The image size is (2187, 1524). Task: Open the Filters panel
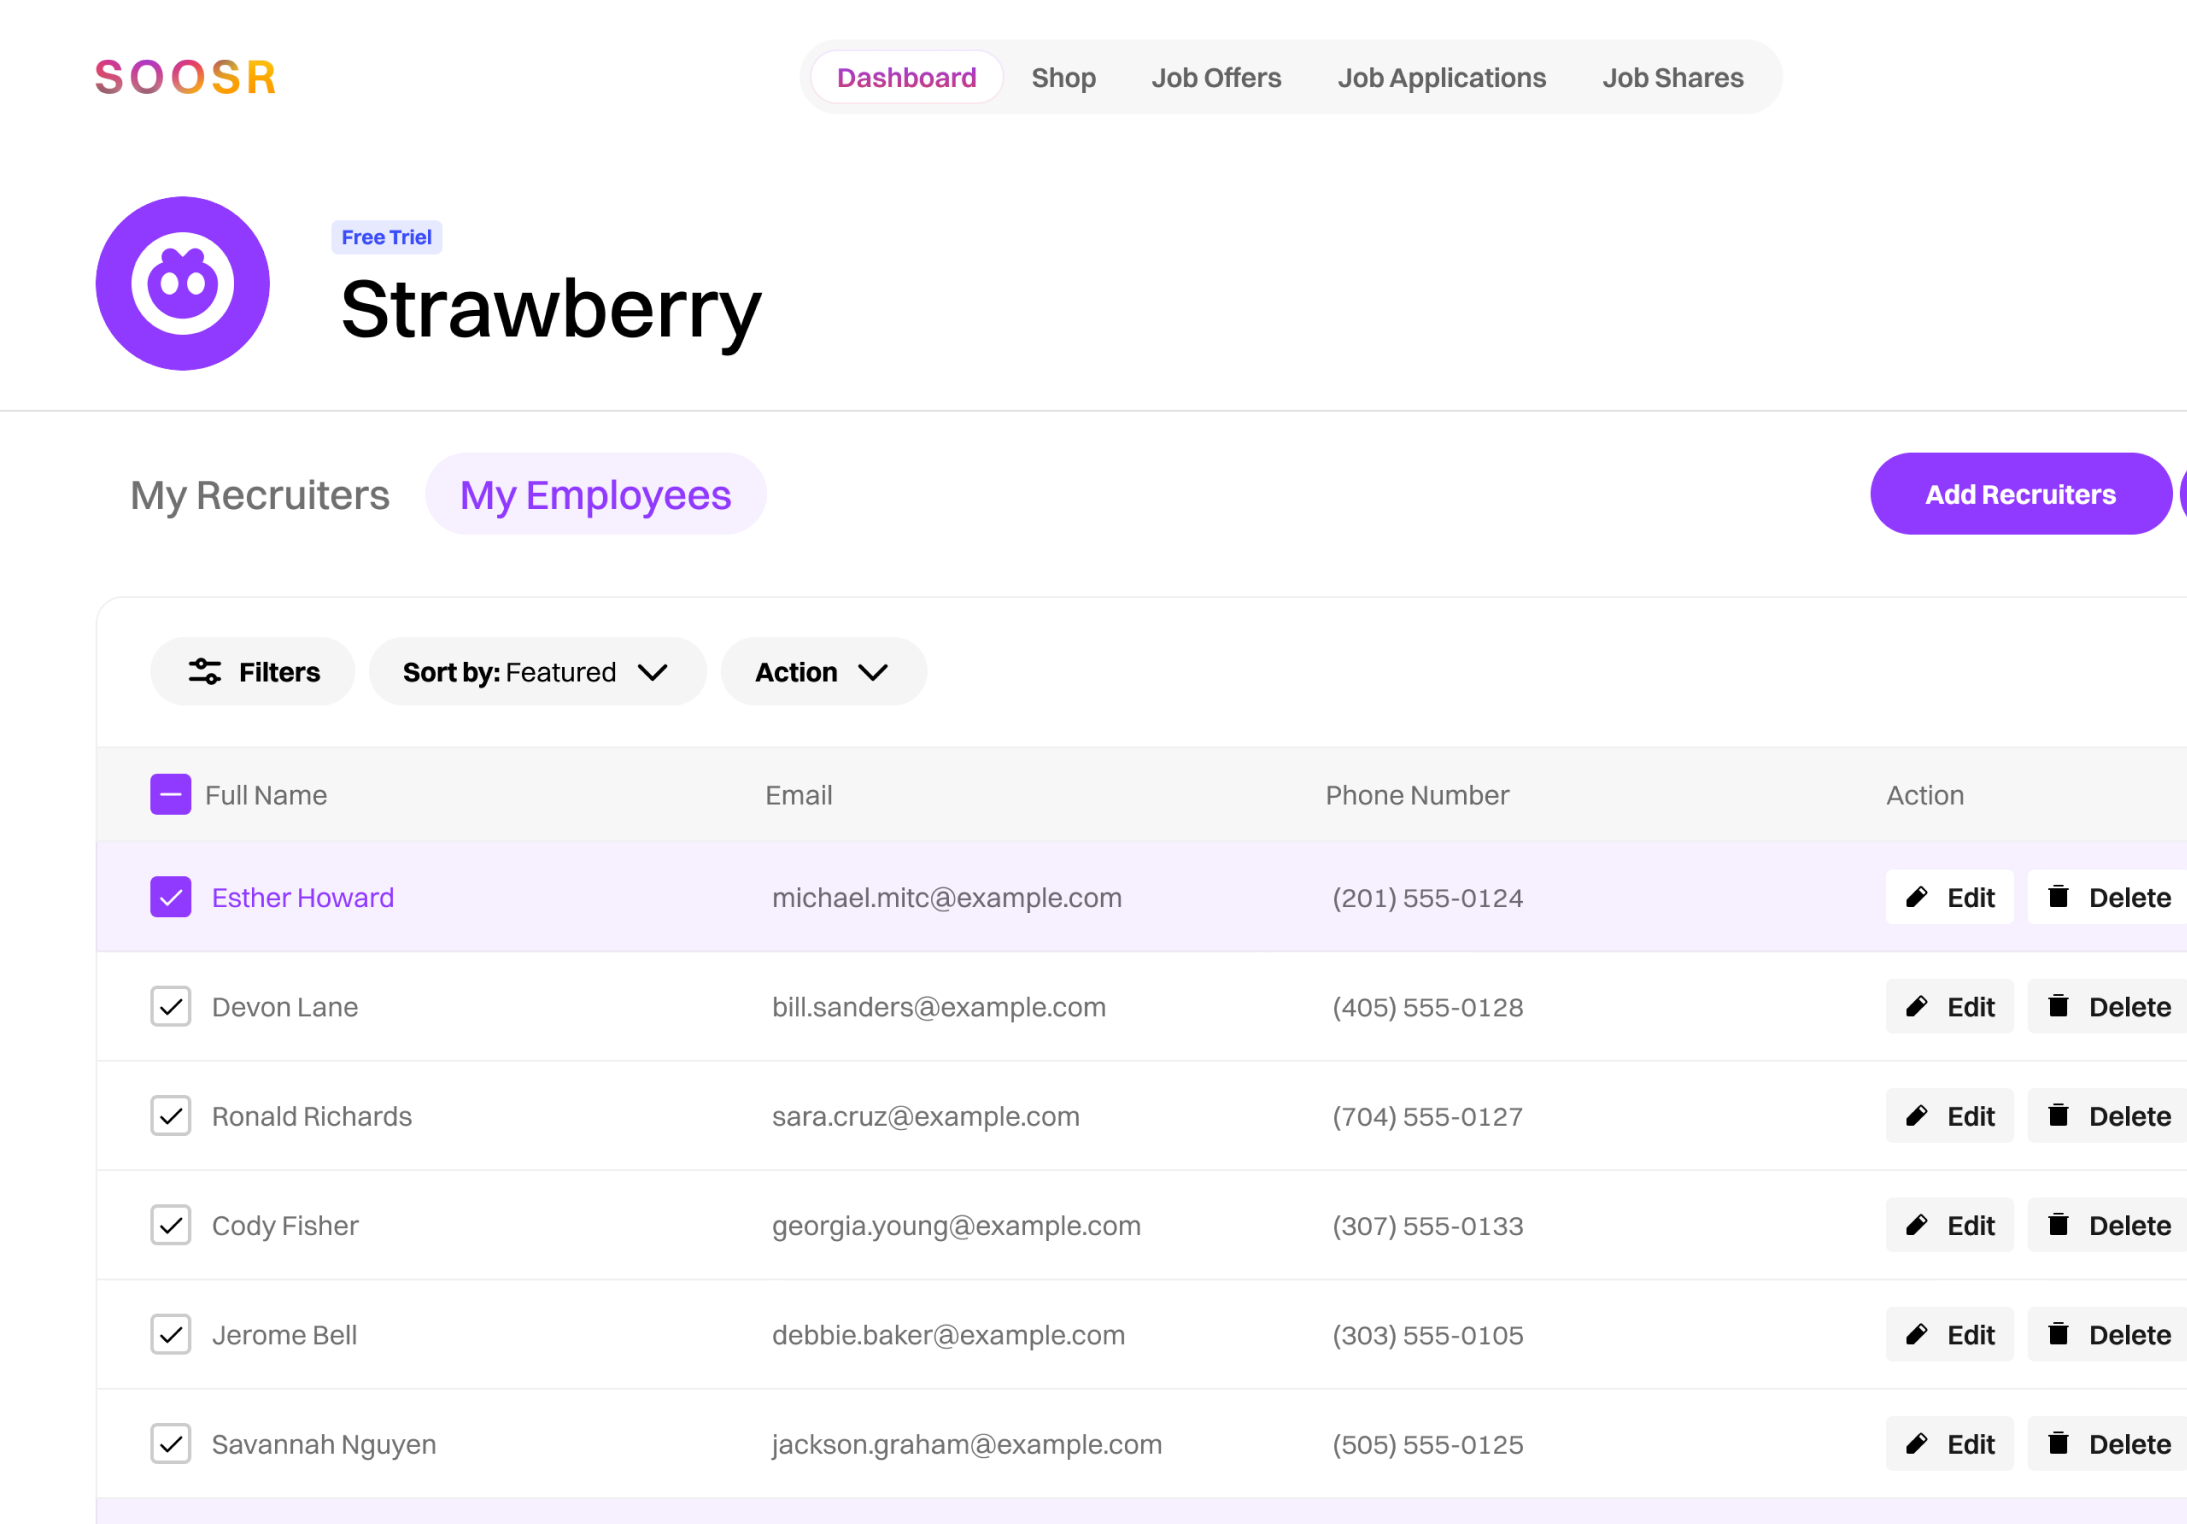[253, 672]
